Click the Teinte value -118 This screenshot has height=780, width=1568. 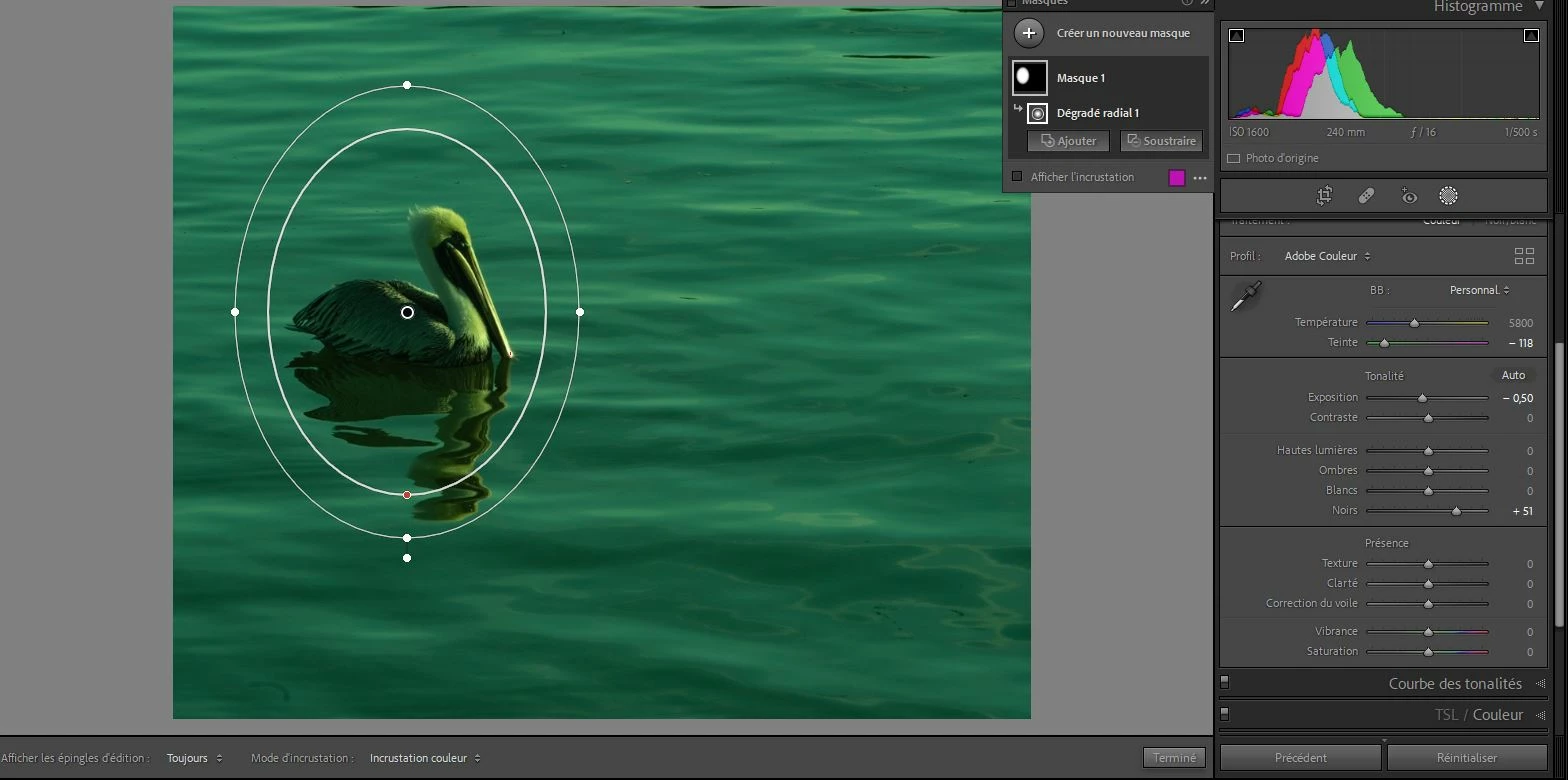coord(1520,343)
